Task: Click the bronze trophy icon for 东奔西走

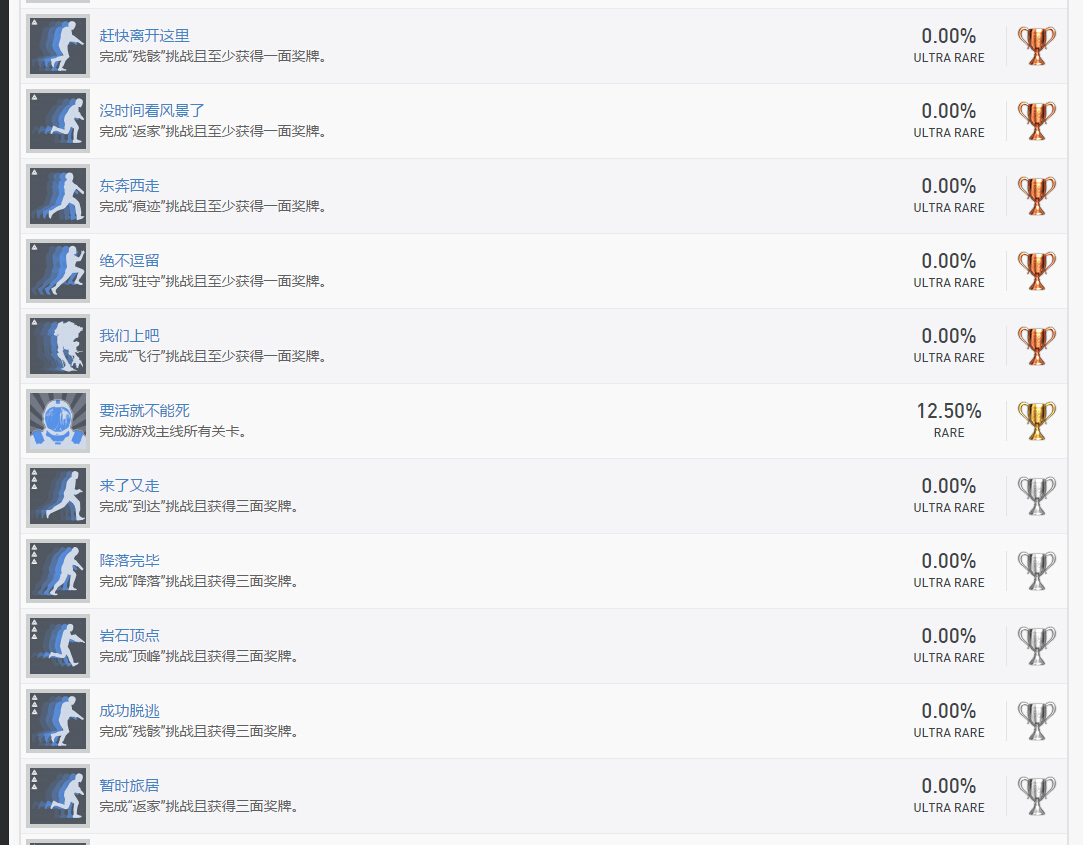Action: click(x=1036, y=196)
